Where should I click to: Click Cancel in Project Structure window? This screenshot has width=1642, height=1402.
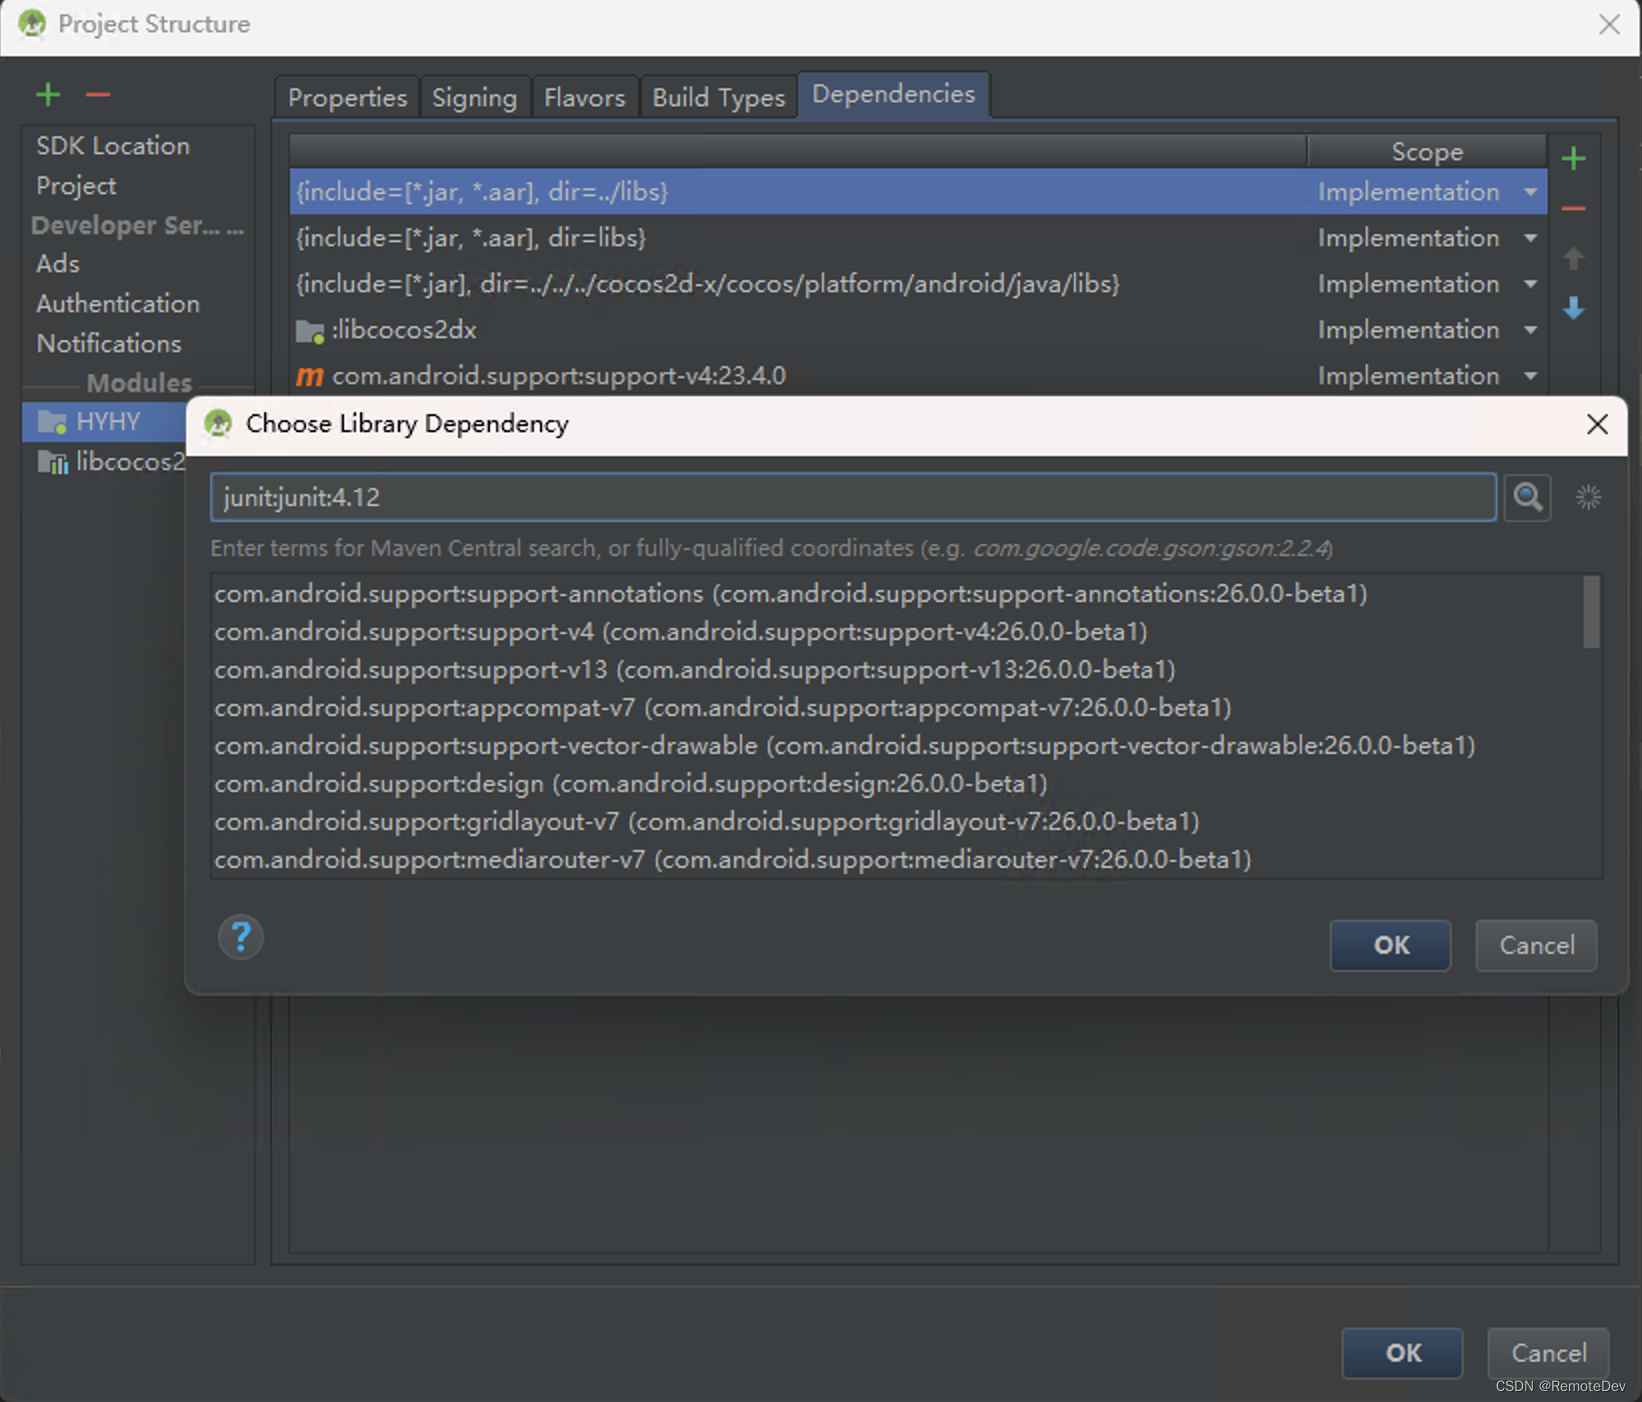point(1548,1353)
